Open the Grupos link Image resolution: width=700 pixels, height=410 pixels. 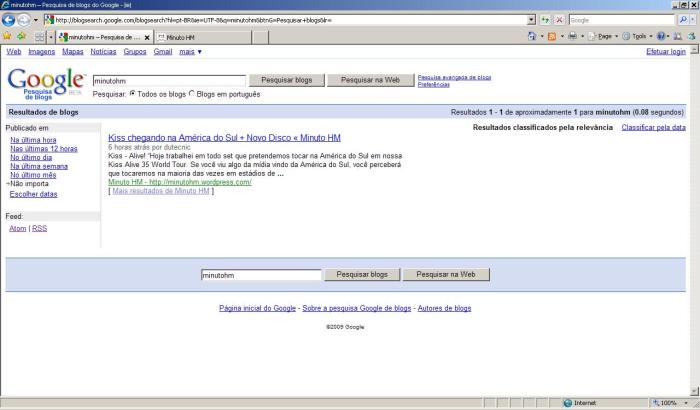pyautogui.click(x=135, y=51)
